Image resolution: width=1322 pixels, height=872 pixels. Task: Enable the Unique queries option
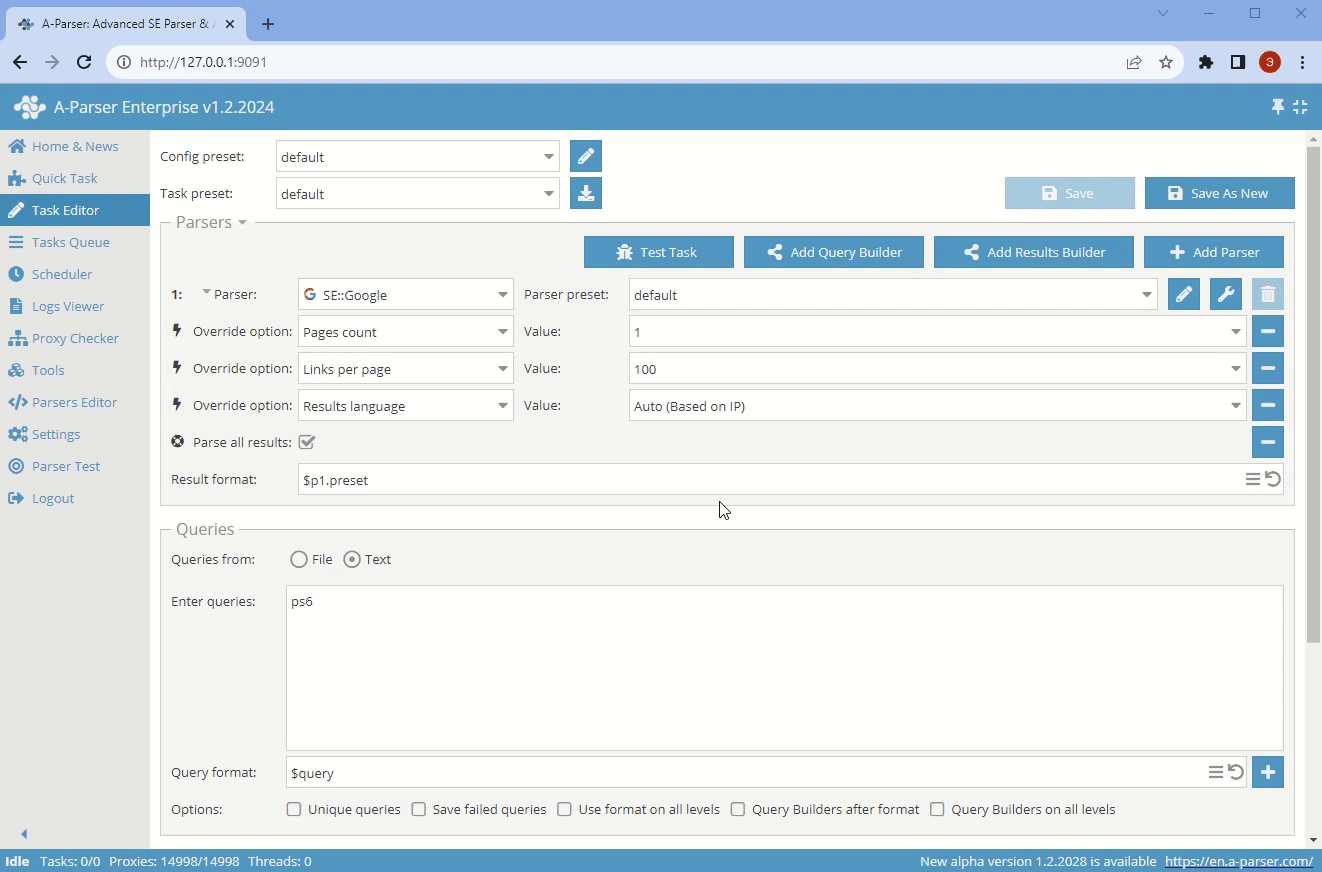[294, 808]
